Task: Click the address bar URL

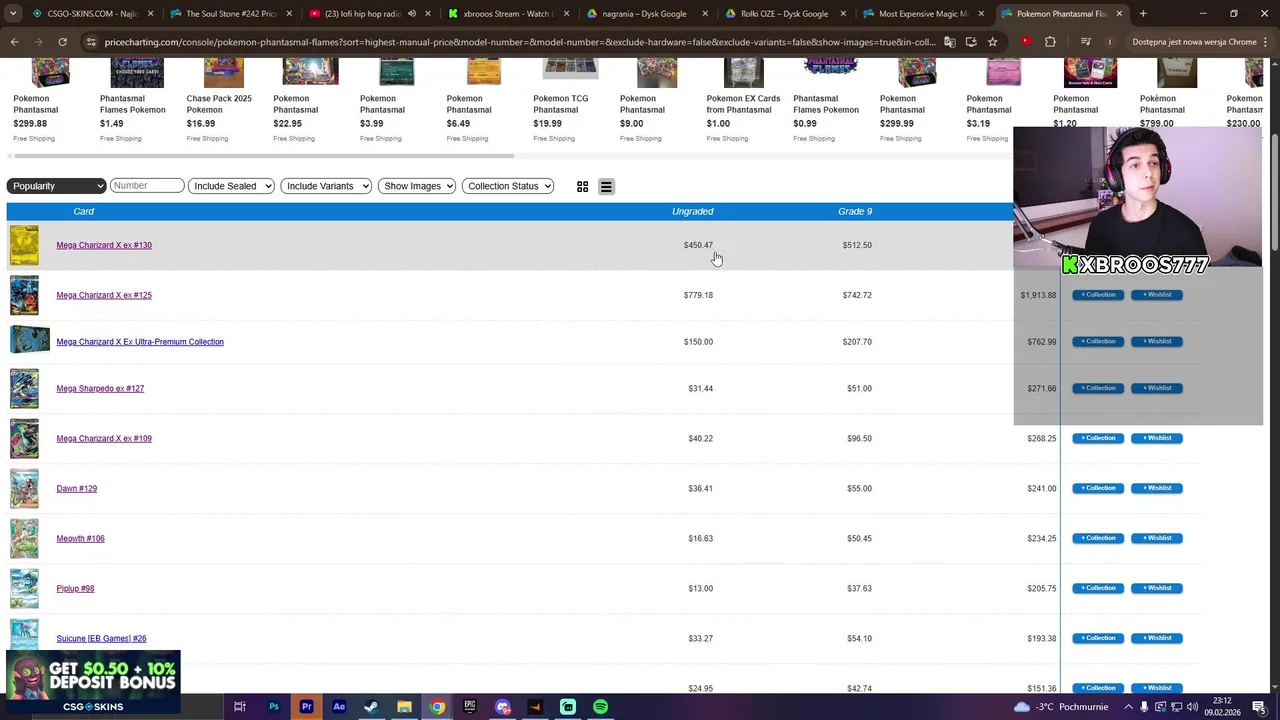Action: [x=520, y=42]
